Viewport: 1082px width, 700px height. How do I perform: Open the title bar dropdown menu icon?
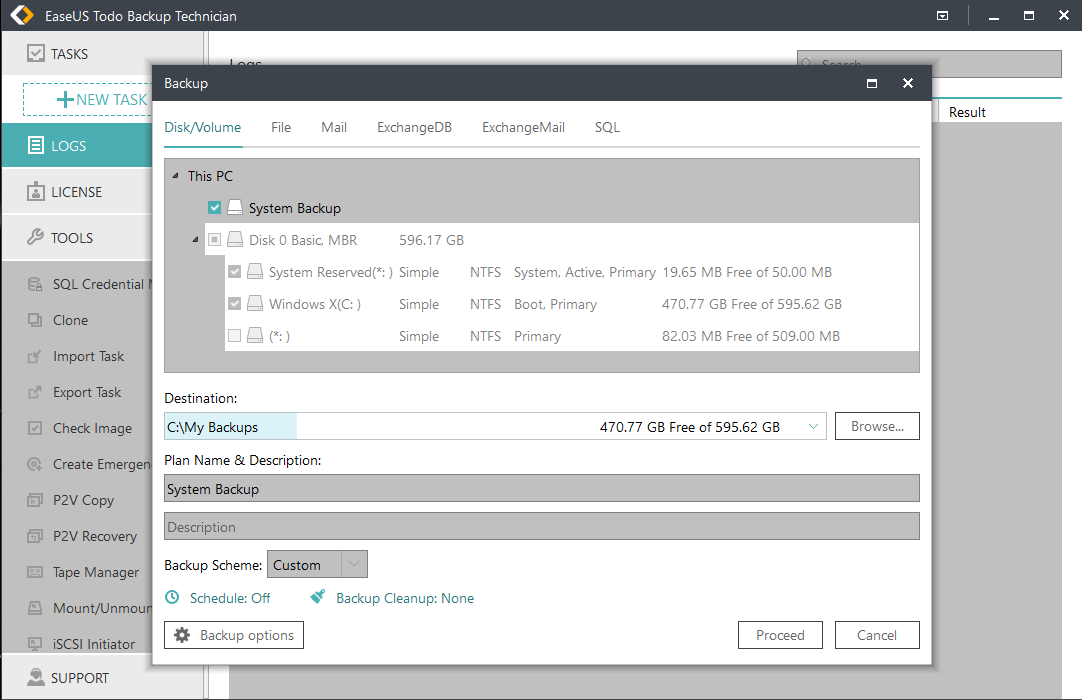coord(943,15)
